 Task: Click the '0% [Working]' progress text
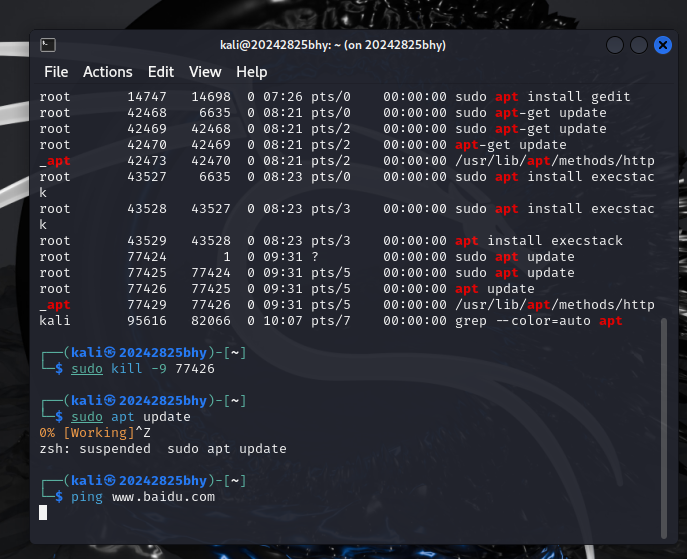(86, 433)
